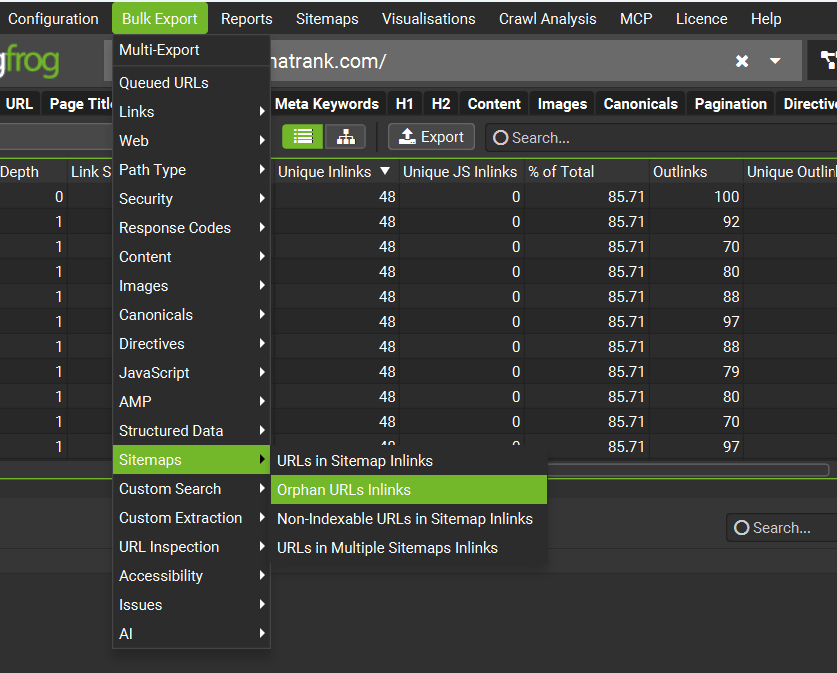
Task: Switch to list view icon
Action: 303,137
